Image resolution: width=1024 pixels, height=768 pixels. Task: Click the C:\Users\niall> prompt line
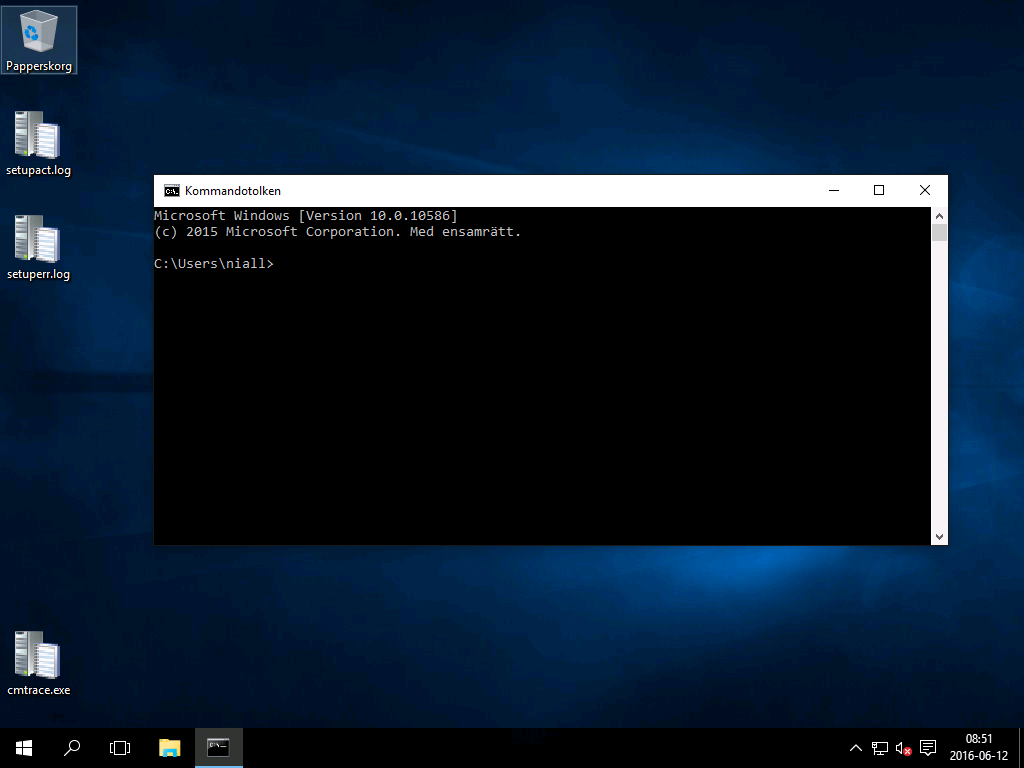[x=214, y=263]
